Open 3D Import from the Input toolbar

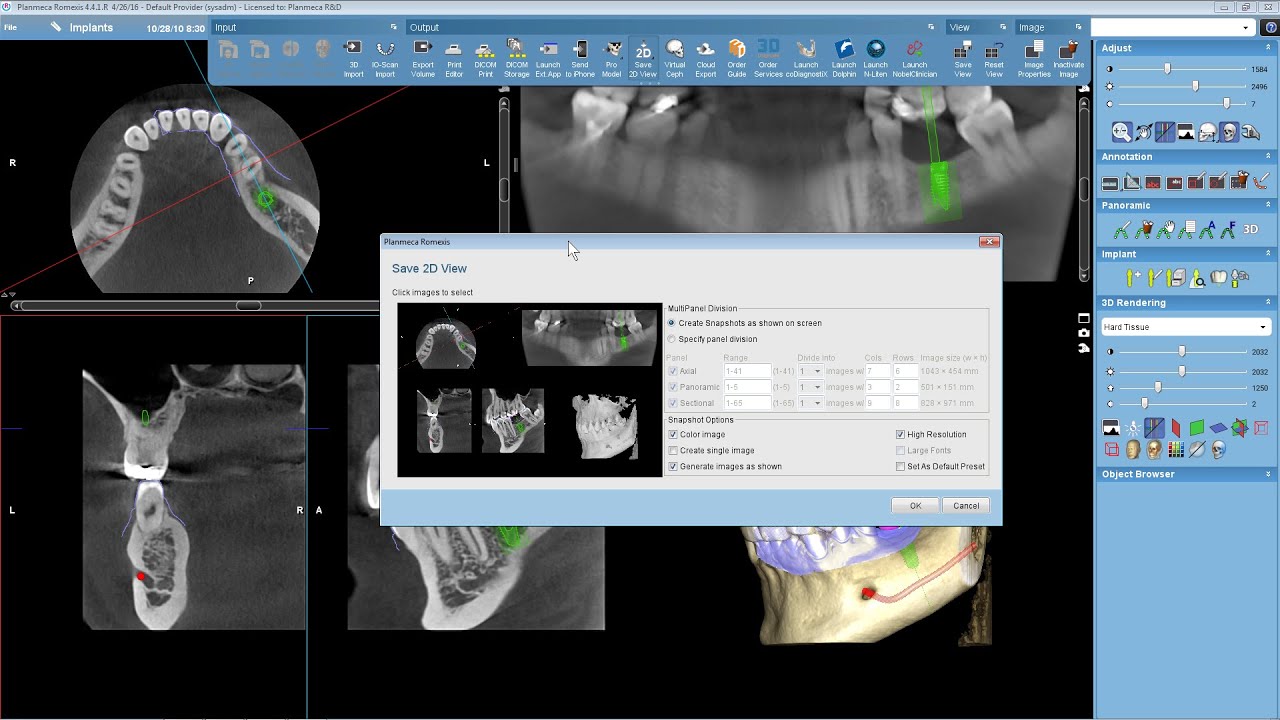click(x=353, y=59)
